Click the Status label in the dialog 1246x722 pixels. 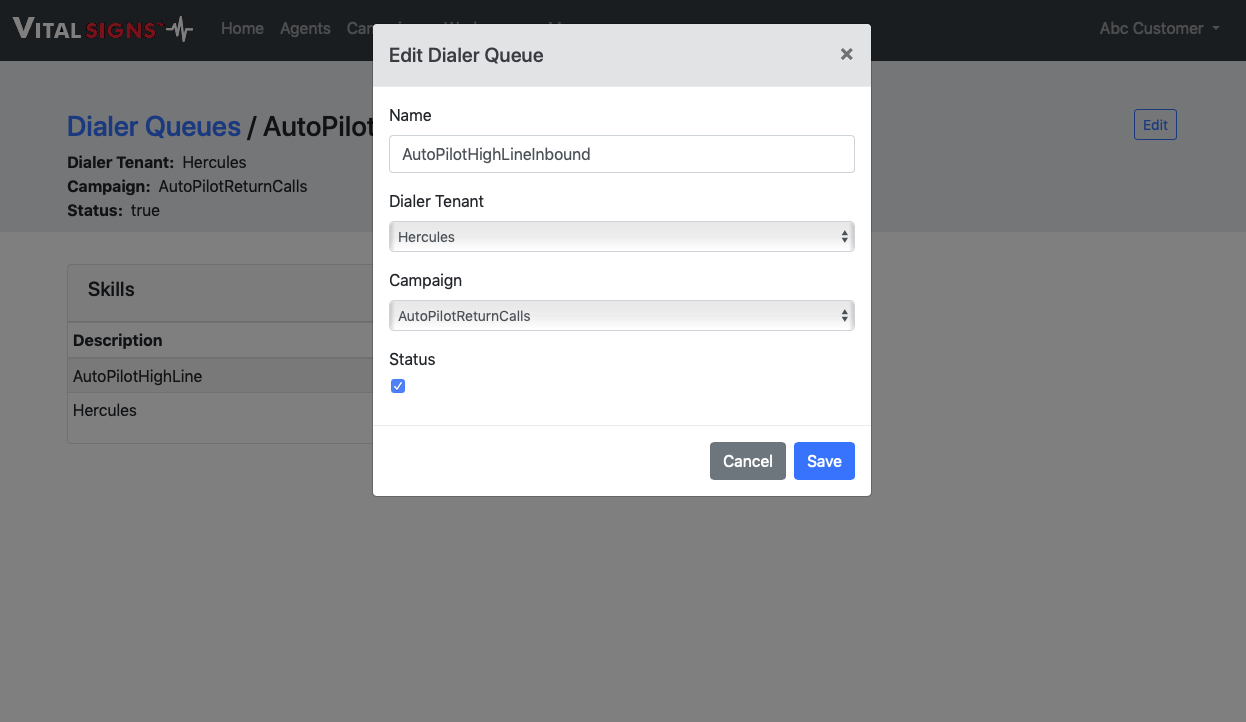point(412,359)
